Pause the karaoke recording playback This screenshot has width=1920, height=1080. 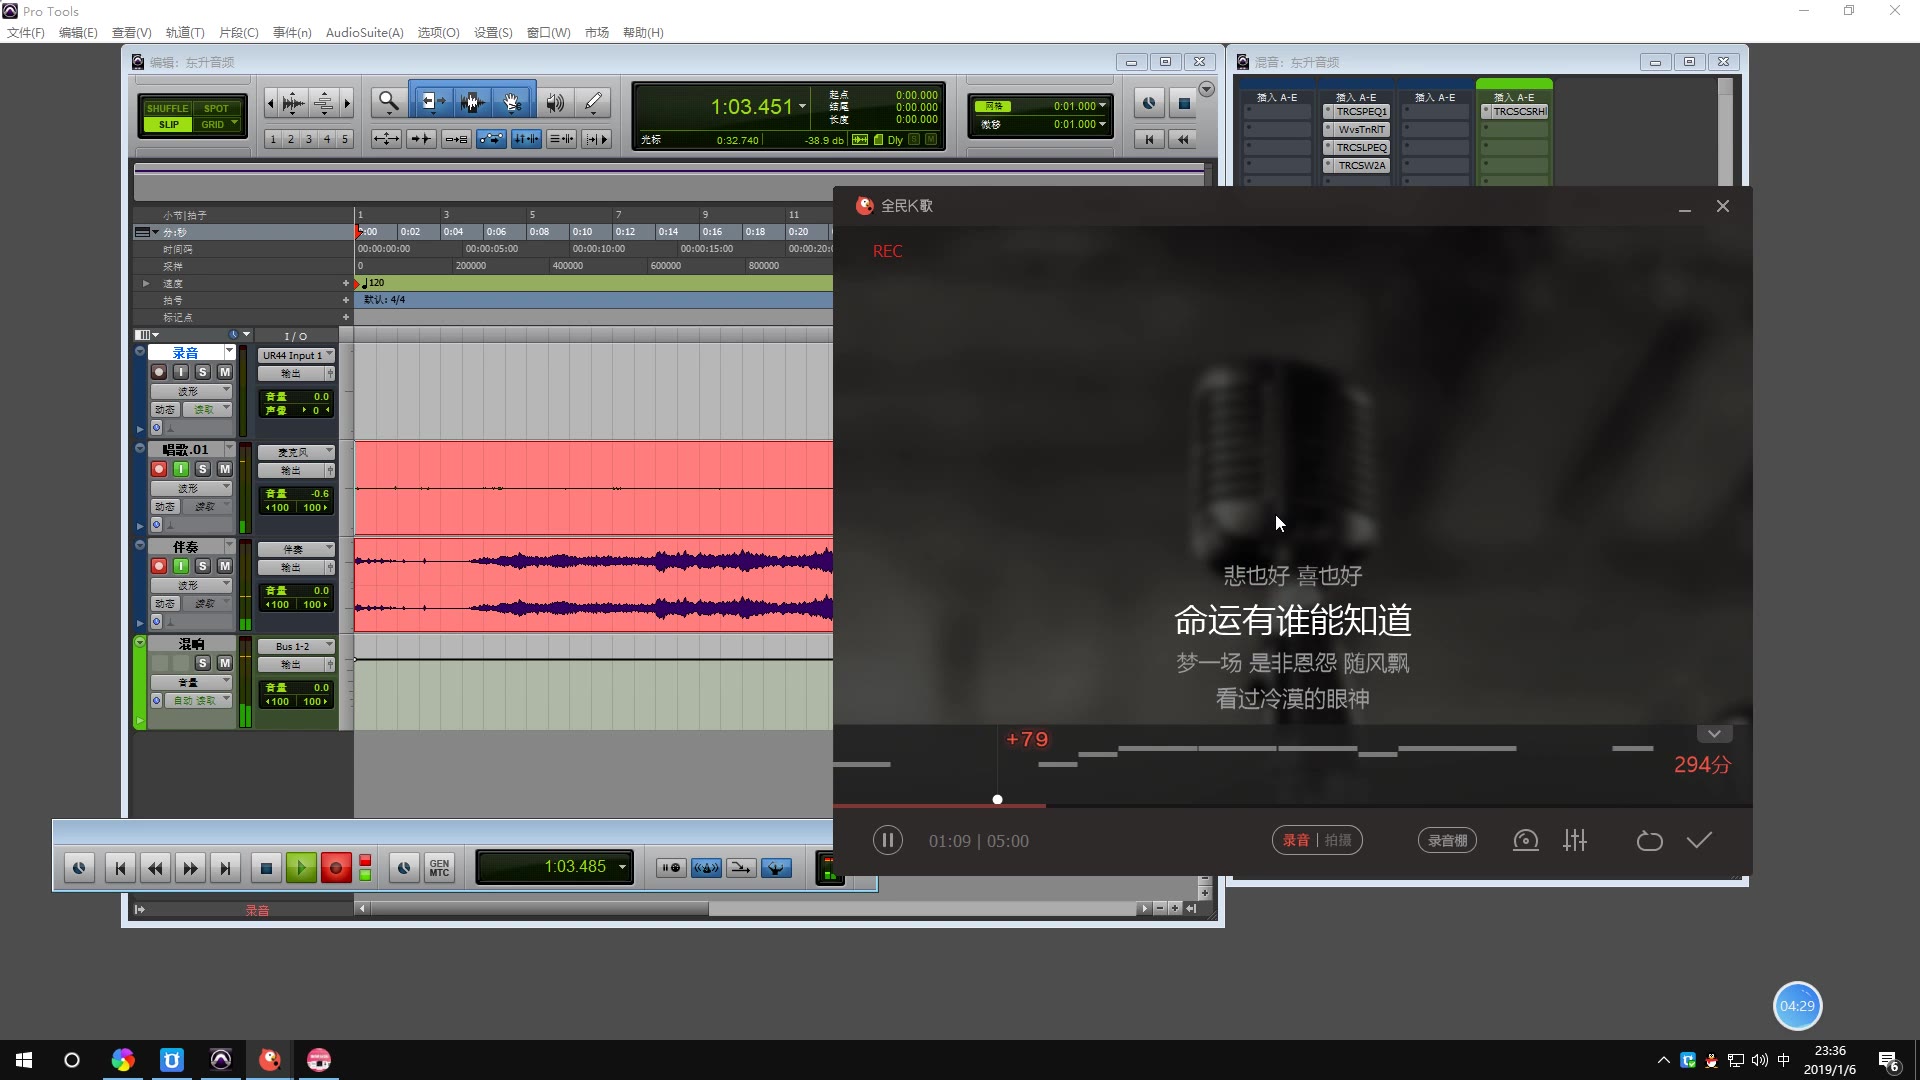[887, 840]
